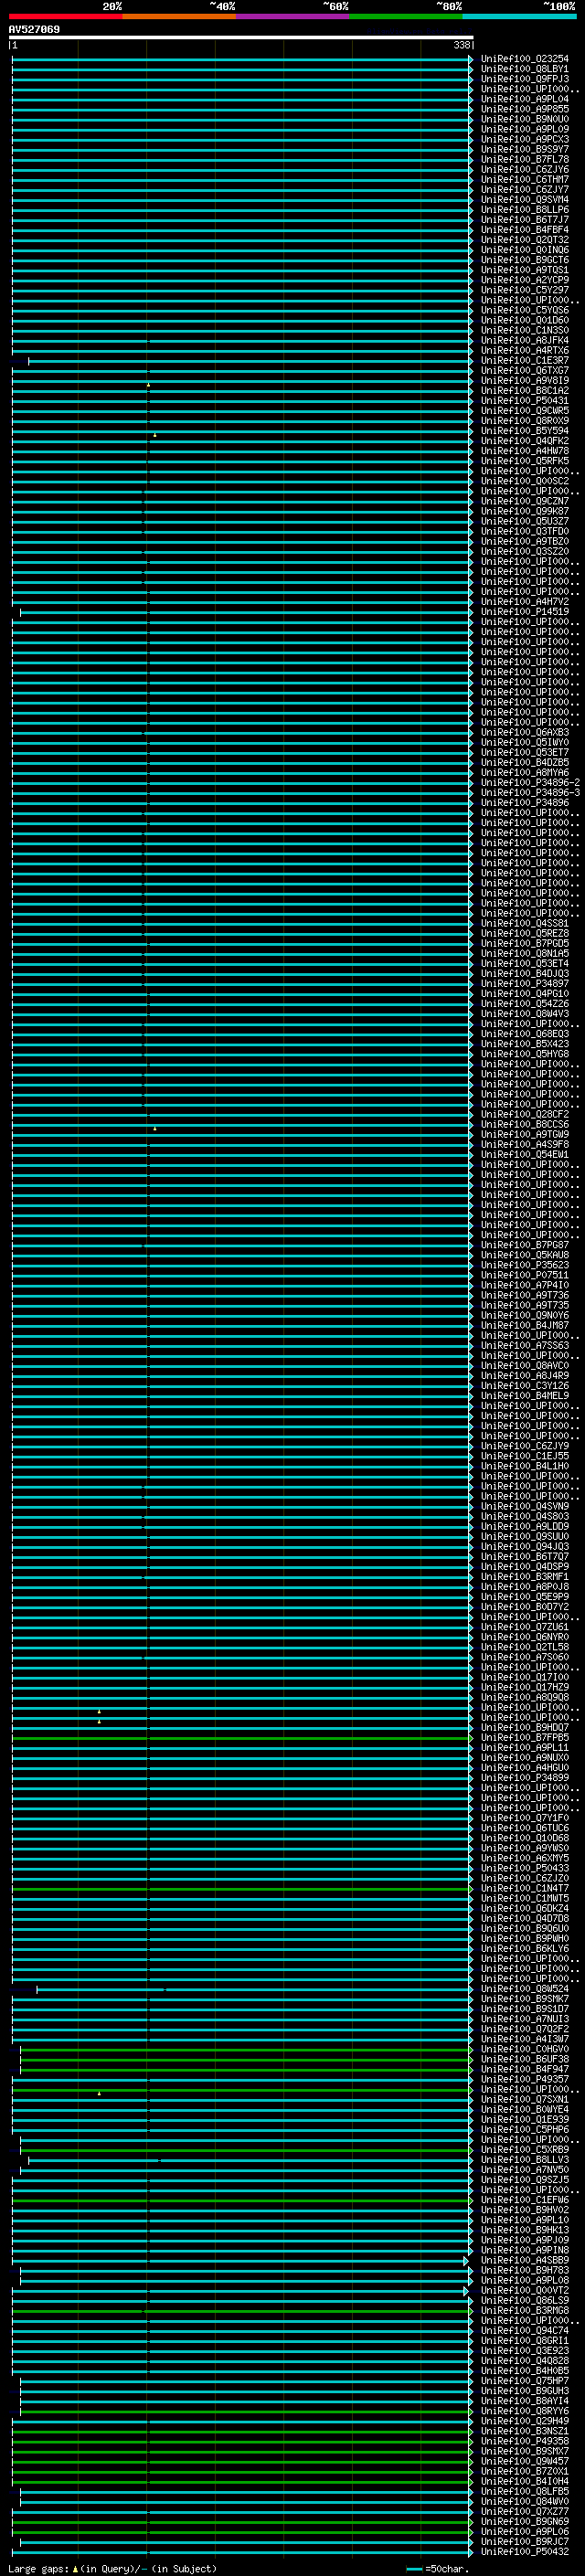This screenshot has width=585, height=2576.
Task: Select the query name AV527069
Action: (34, 30)
